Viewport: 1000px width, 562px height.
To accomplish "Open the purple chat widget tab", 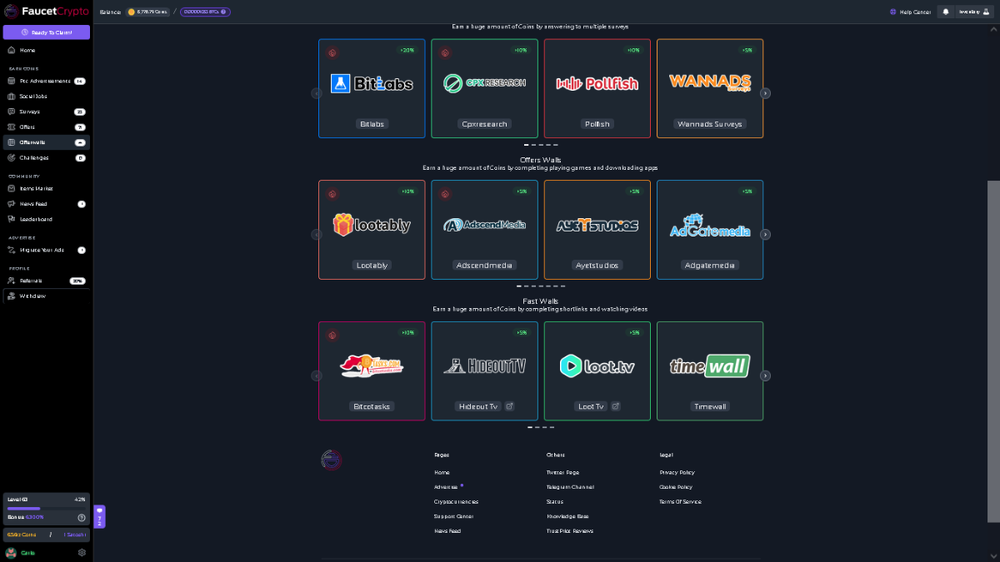I will pyautogui.click(x=99, y=517).
